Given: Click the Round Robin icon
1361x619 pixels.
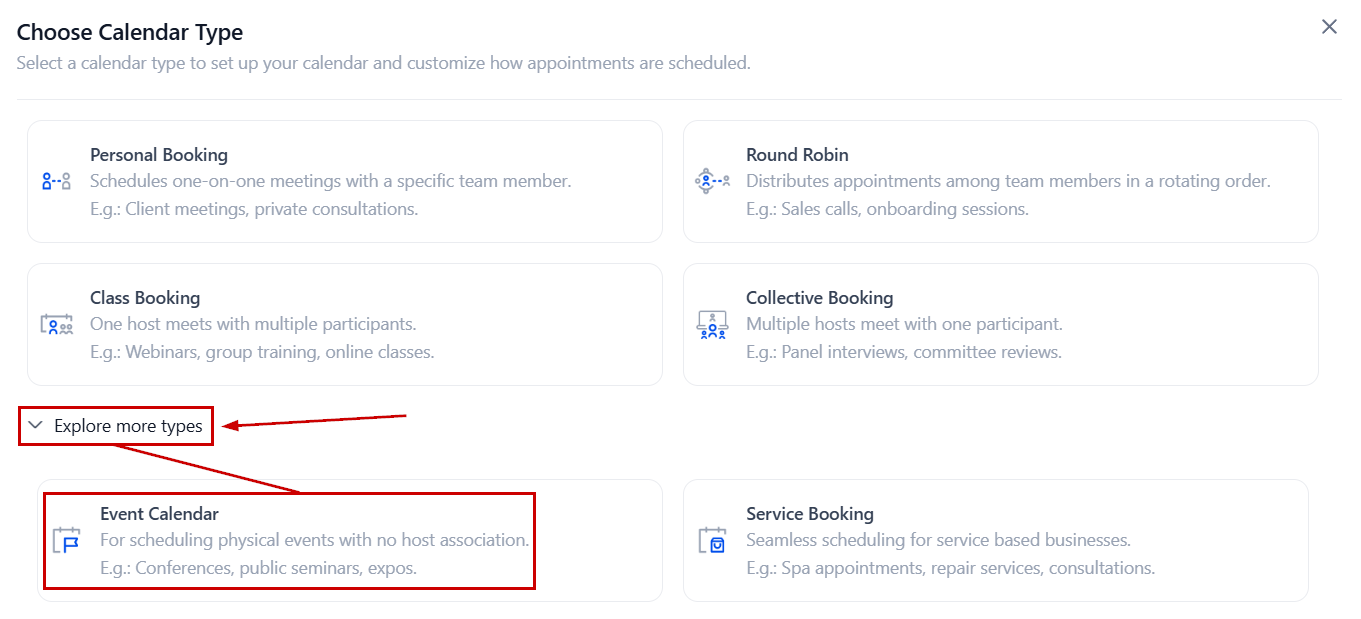Looking at the screenshot, I should tap(712, 182).
